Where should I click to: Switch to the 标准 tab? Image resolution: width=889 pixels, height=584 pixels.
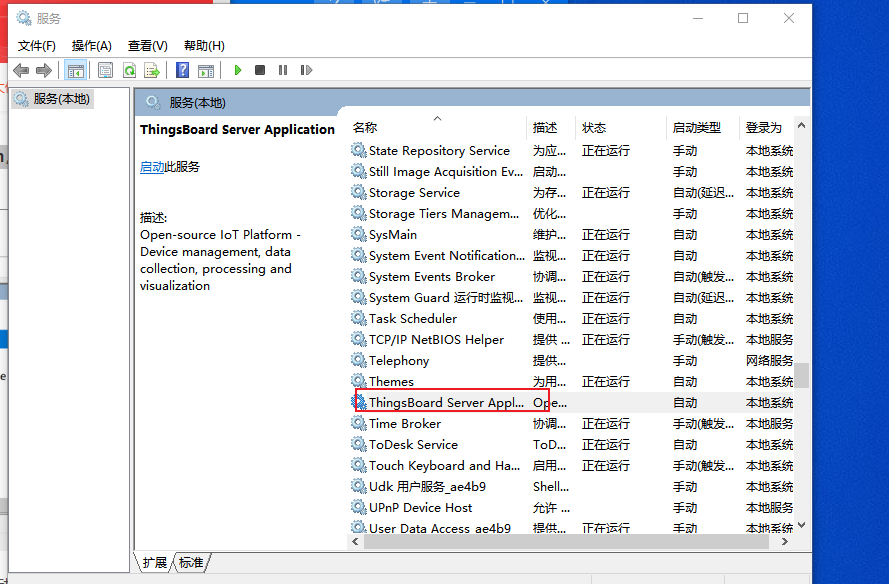point(191,563)
